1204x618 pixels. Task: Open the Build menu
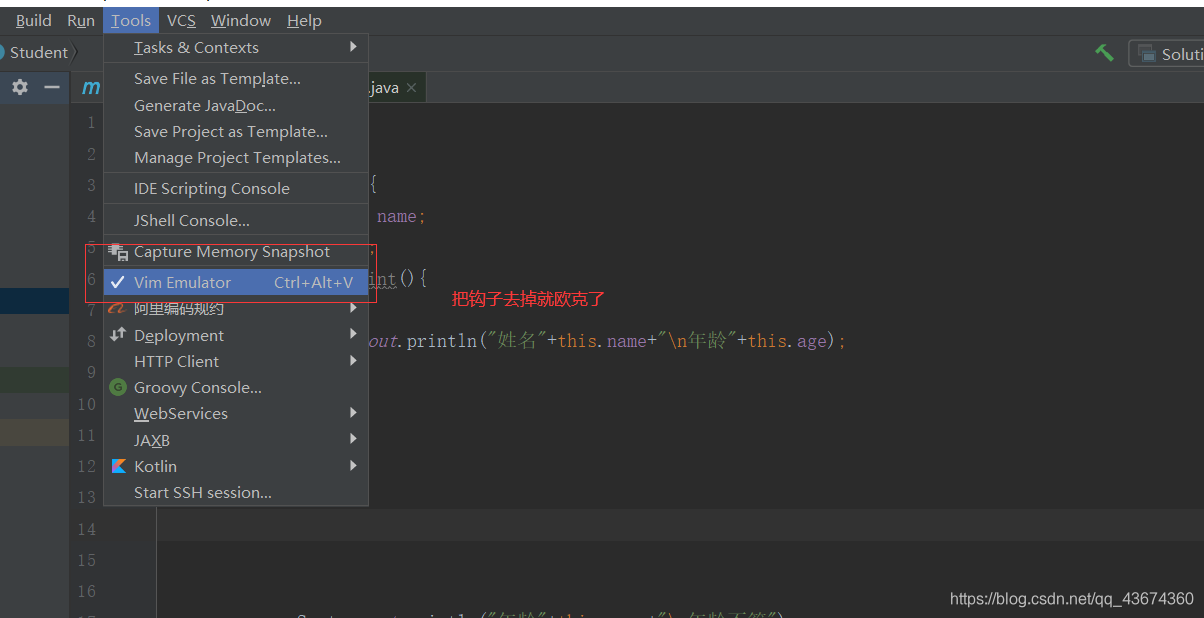(33, 21)
